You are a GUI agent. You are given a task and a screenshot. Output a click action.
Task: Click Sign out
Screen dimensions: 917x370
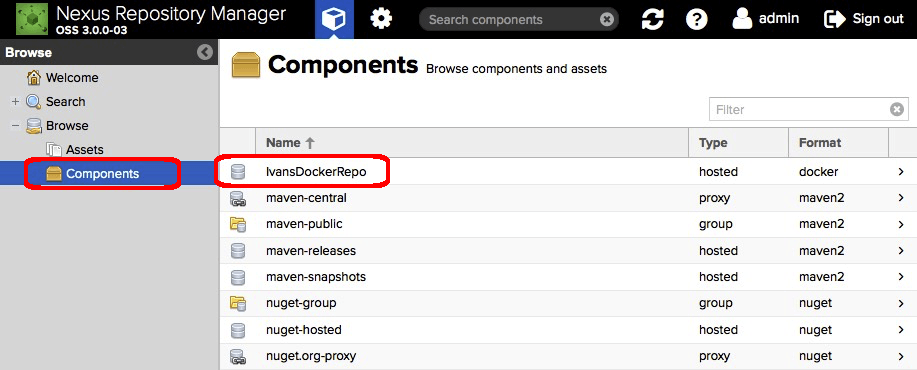point(864,19)
